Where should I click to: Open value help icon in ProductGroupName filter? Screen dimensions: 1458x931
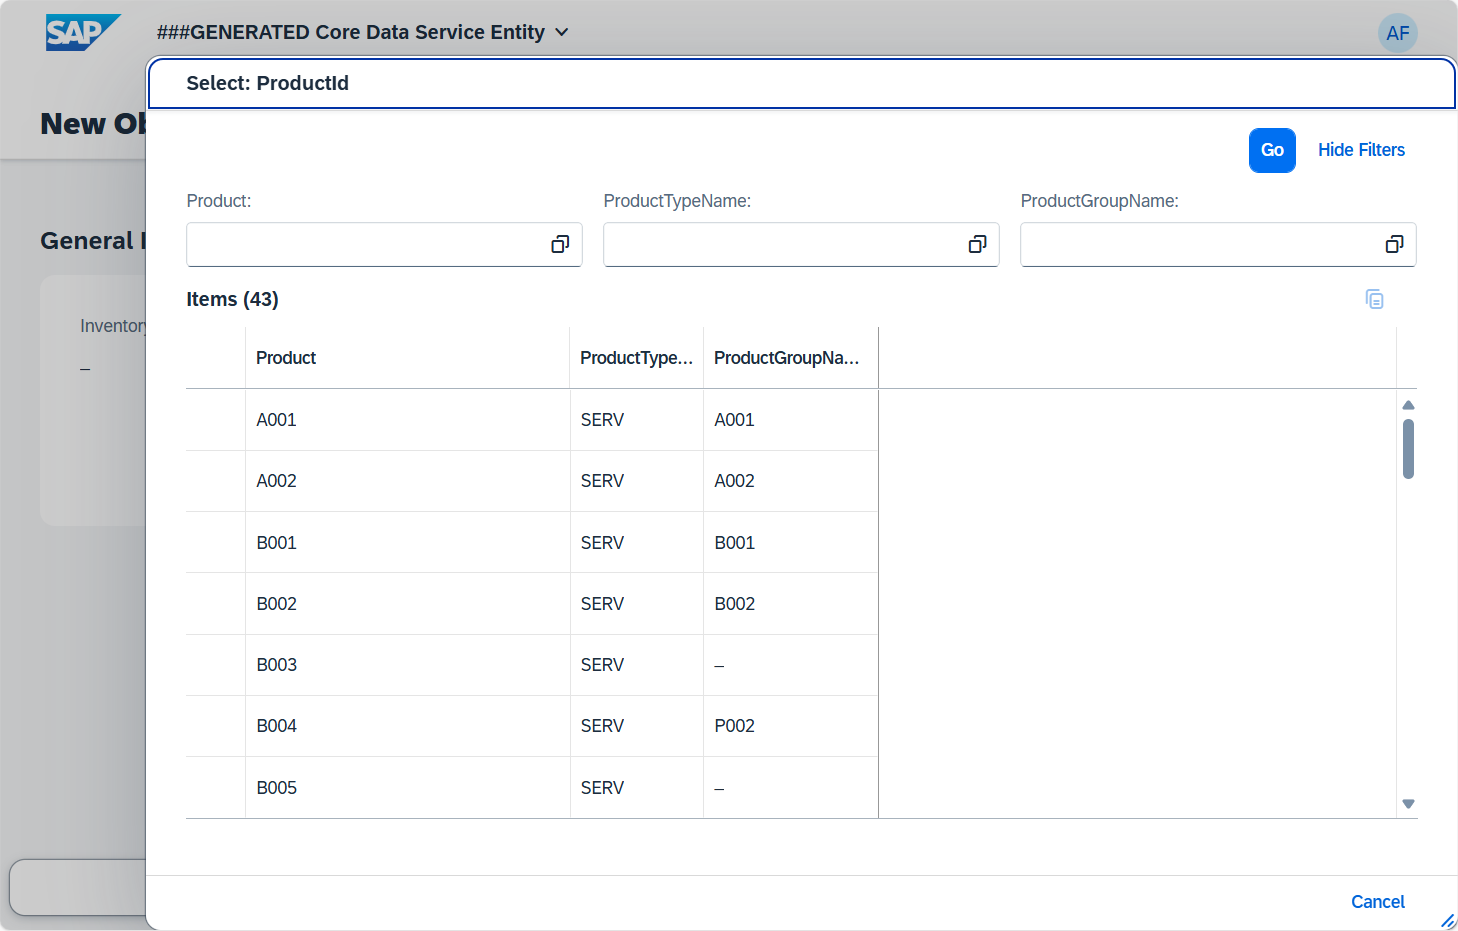[1394, 245]
